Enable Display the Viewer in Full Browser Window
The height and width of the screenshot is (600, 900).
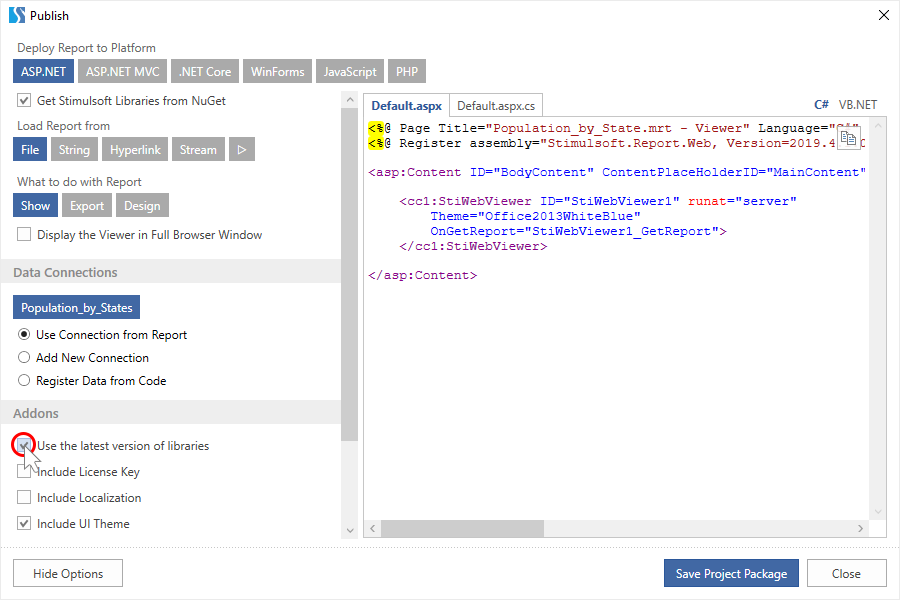(x=24, y=235)
